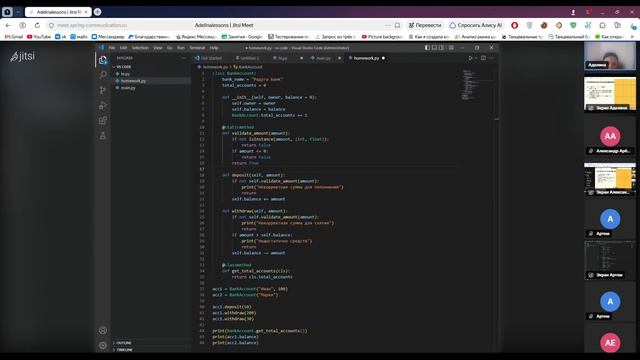Open main.py in the Explorer tree

coord(150,88)
